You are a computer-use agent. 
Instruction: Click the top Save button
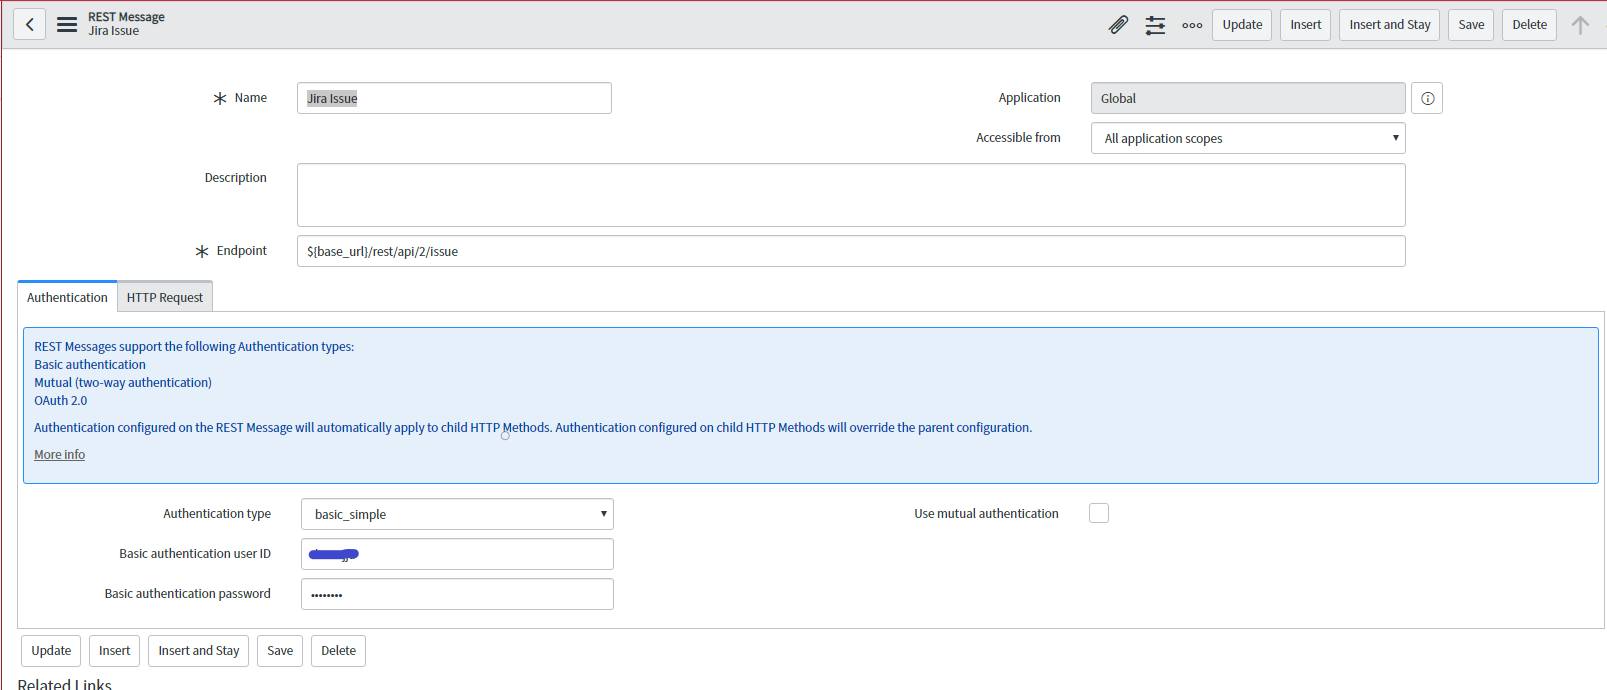(1471, 25)
